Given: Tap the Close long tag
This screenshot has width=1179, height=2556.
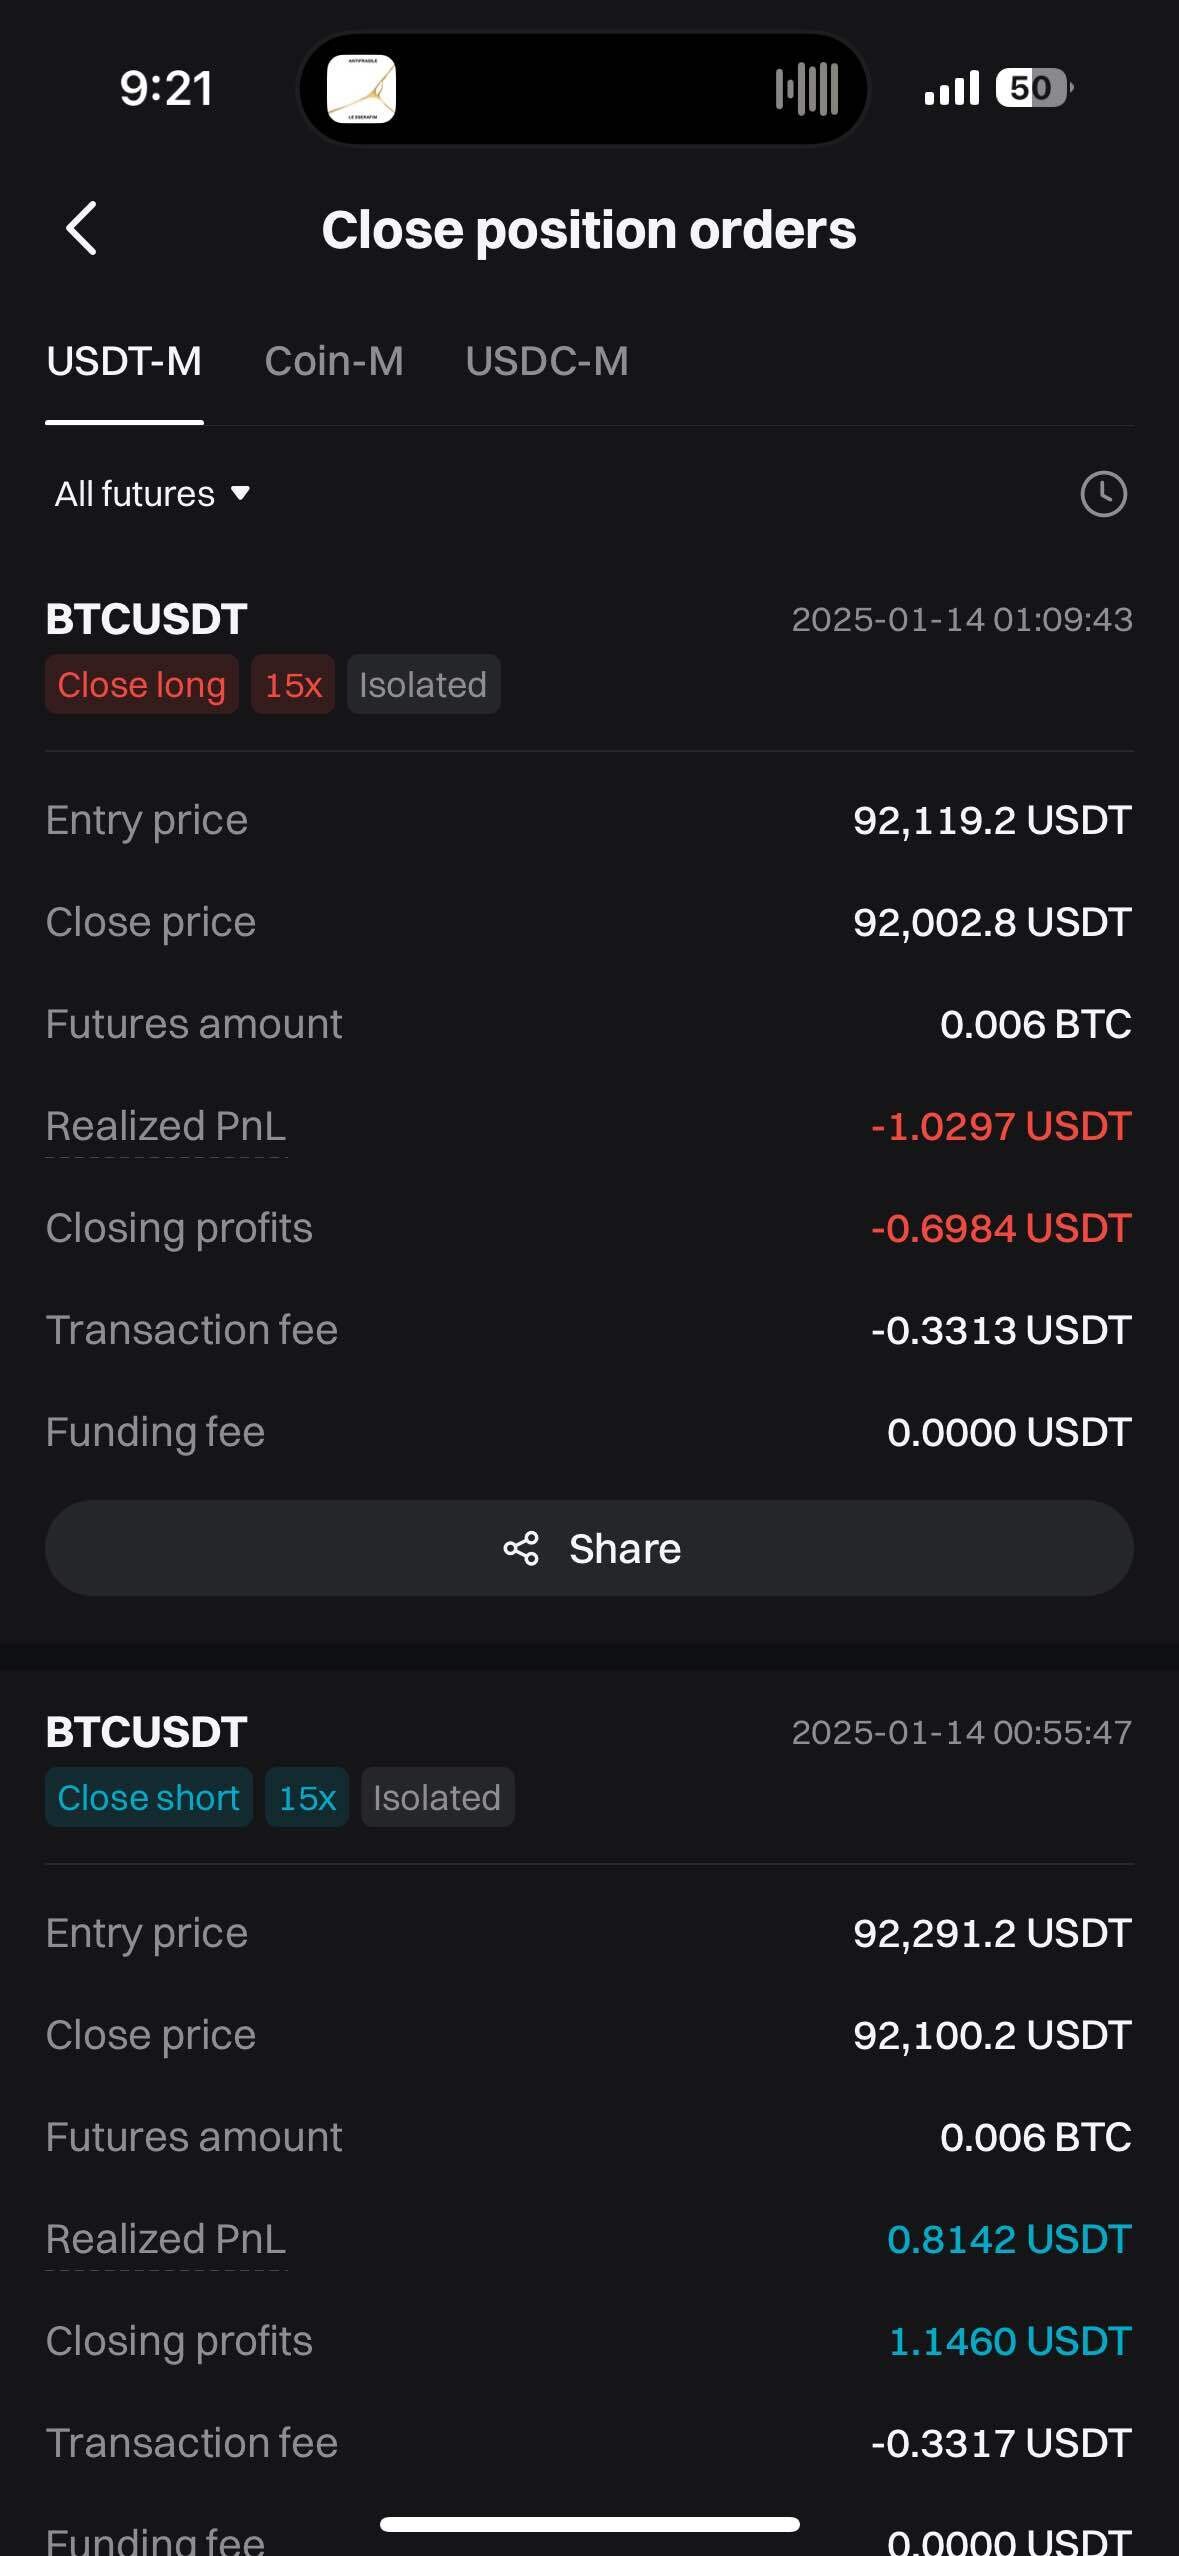Looking at the screenshot, I should point(141,685).
